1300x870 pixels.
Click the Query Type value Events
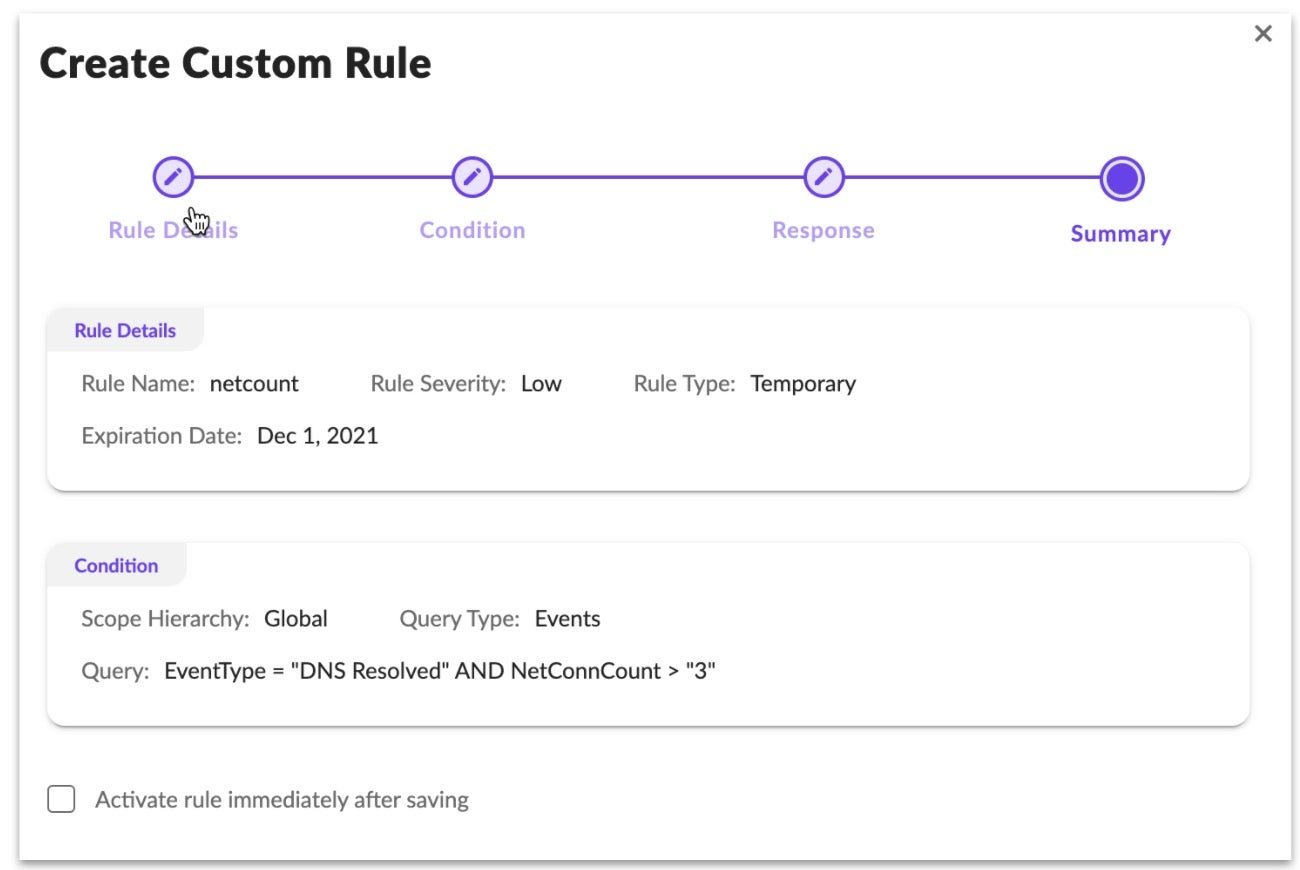[567, 619]
